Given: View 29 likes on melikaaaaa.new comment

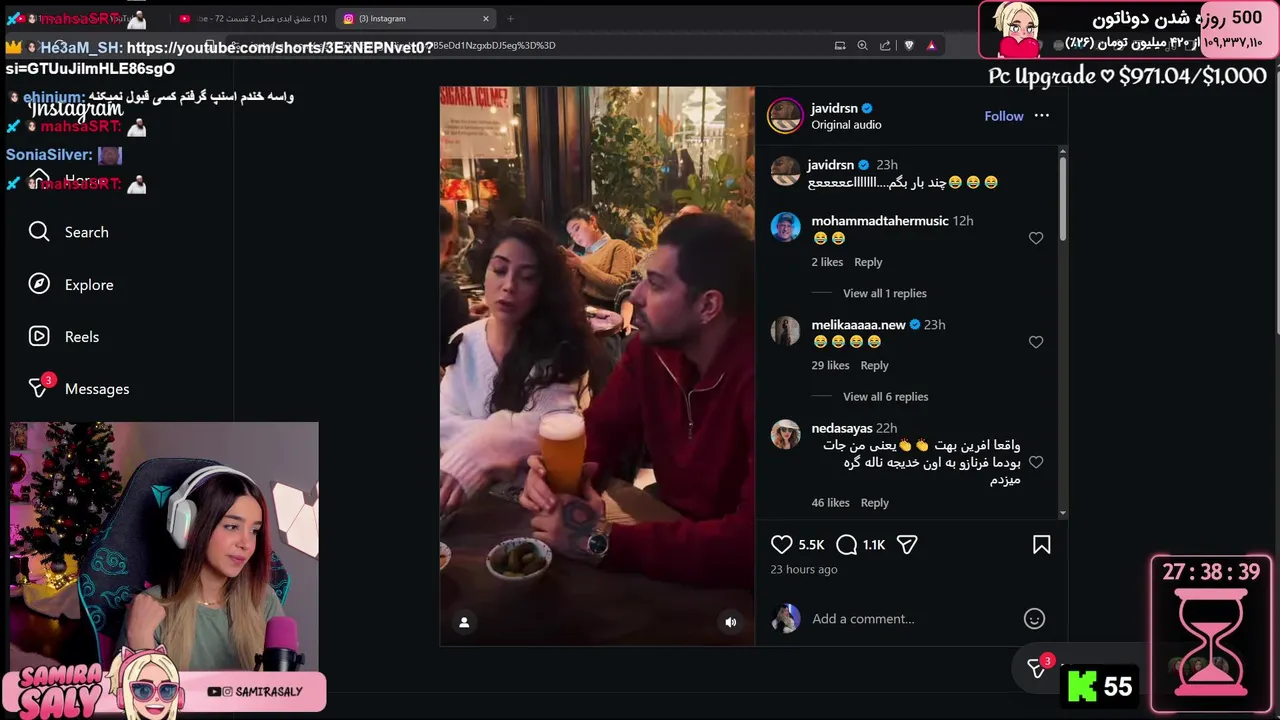Looking at the screenshot, I should (830, 366).
